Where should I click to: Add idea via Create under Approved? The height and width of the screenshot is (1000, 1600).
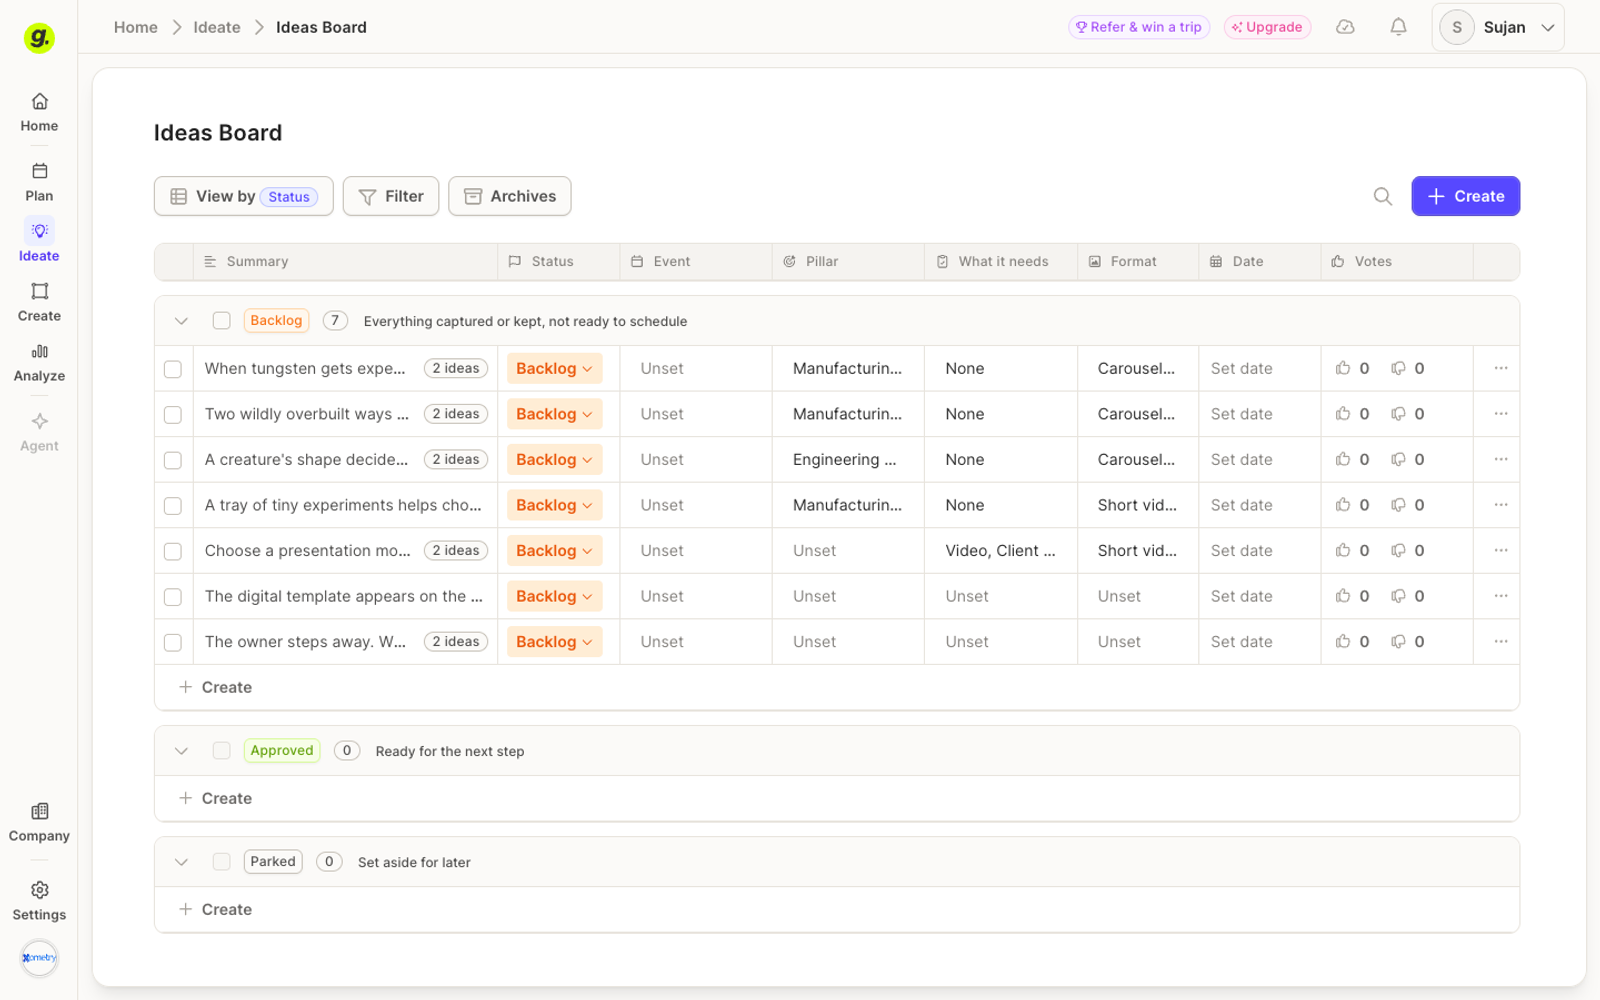[x=215, y=798]
